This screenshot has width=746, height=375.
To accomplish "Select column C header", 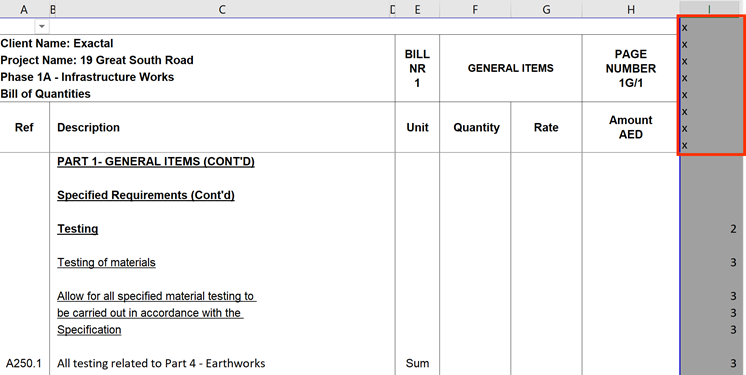I will tap(222, 9).
